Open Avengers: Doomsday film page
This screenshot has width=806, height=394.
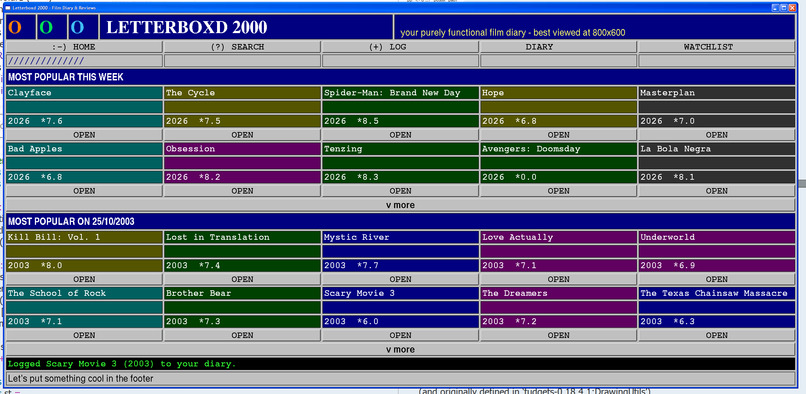(558, 191)
